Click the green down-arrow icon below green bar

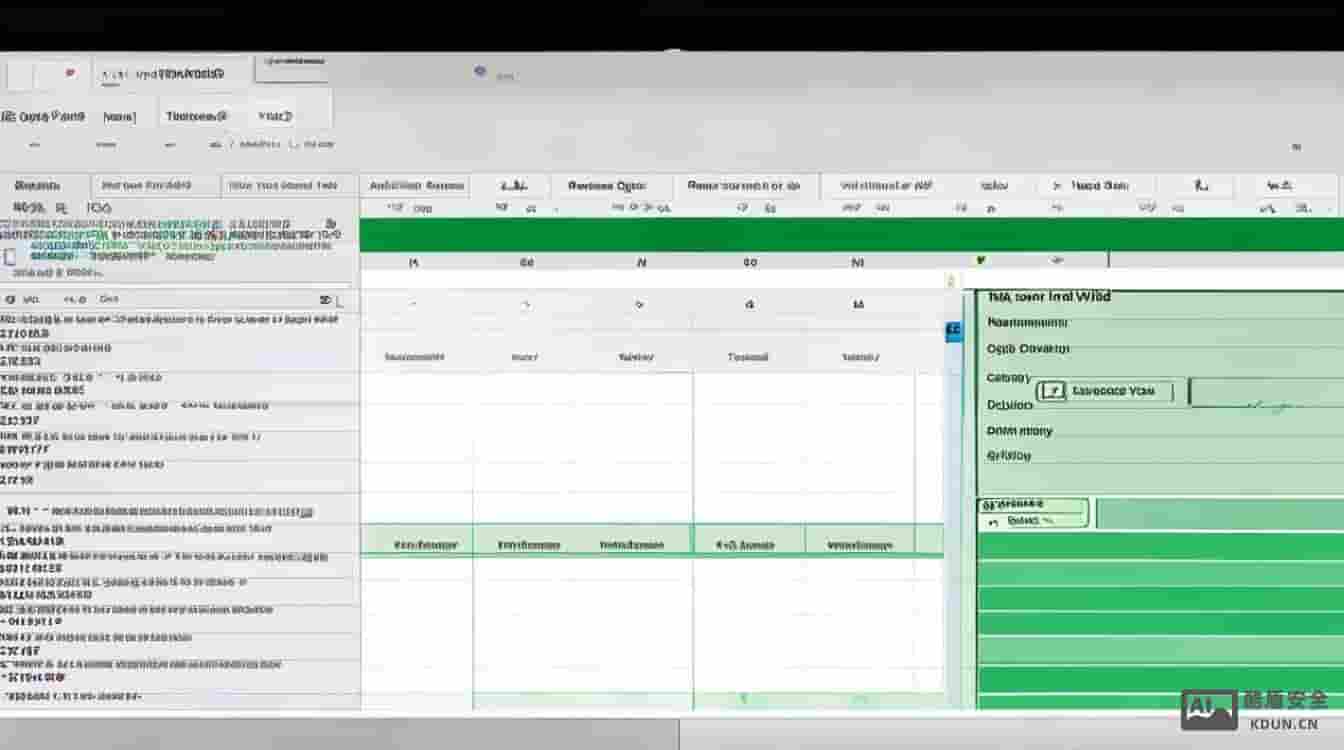(980, 260)
